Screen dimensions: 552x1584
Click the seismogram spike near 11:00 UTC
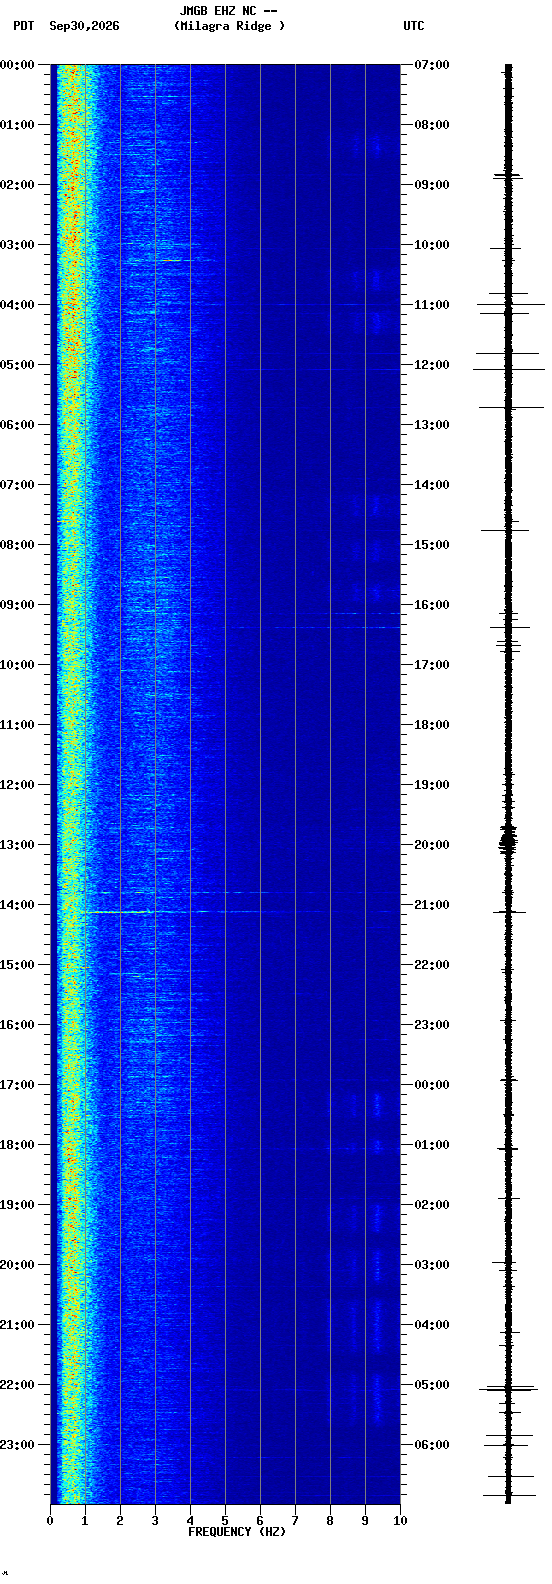coord(510,304)
